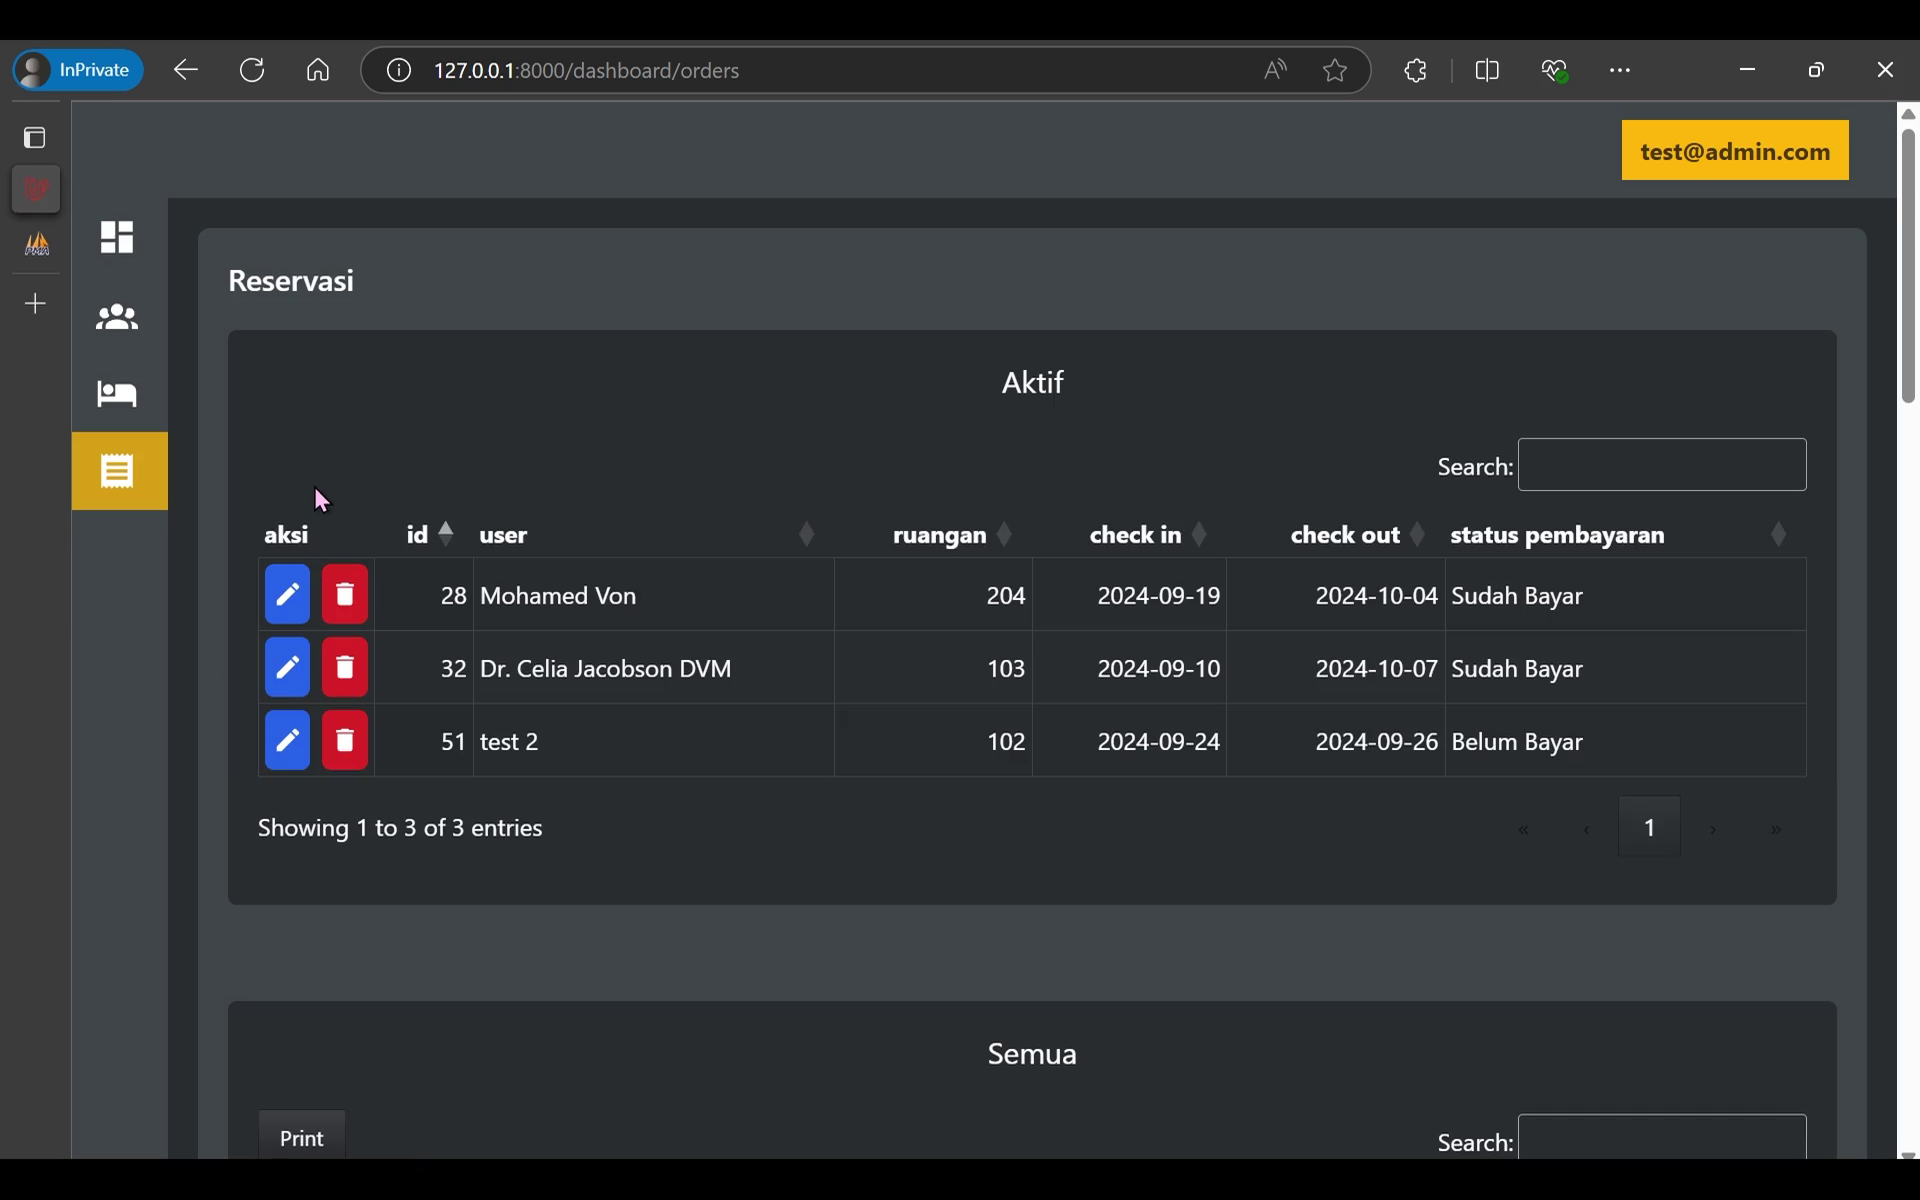The height and width of the screenshot is (1200, 1920).
Task: Open a new tab with plus icon
Action: tap(36, 304)
